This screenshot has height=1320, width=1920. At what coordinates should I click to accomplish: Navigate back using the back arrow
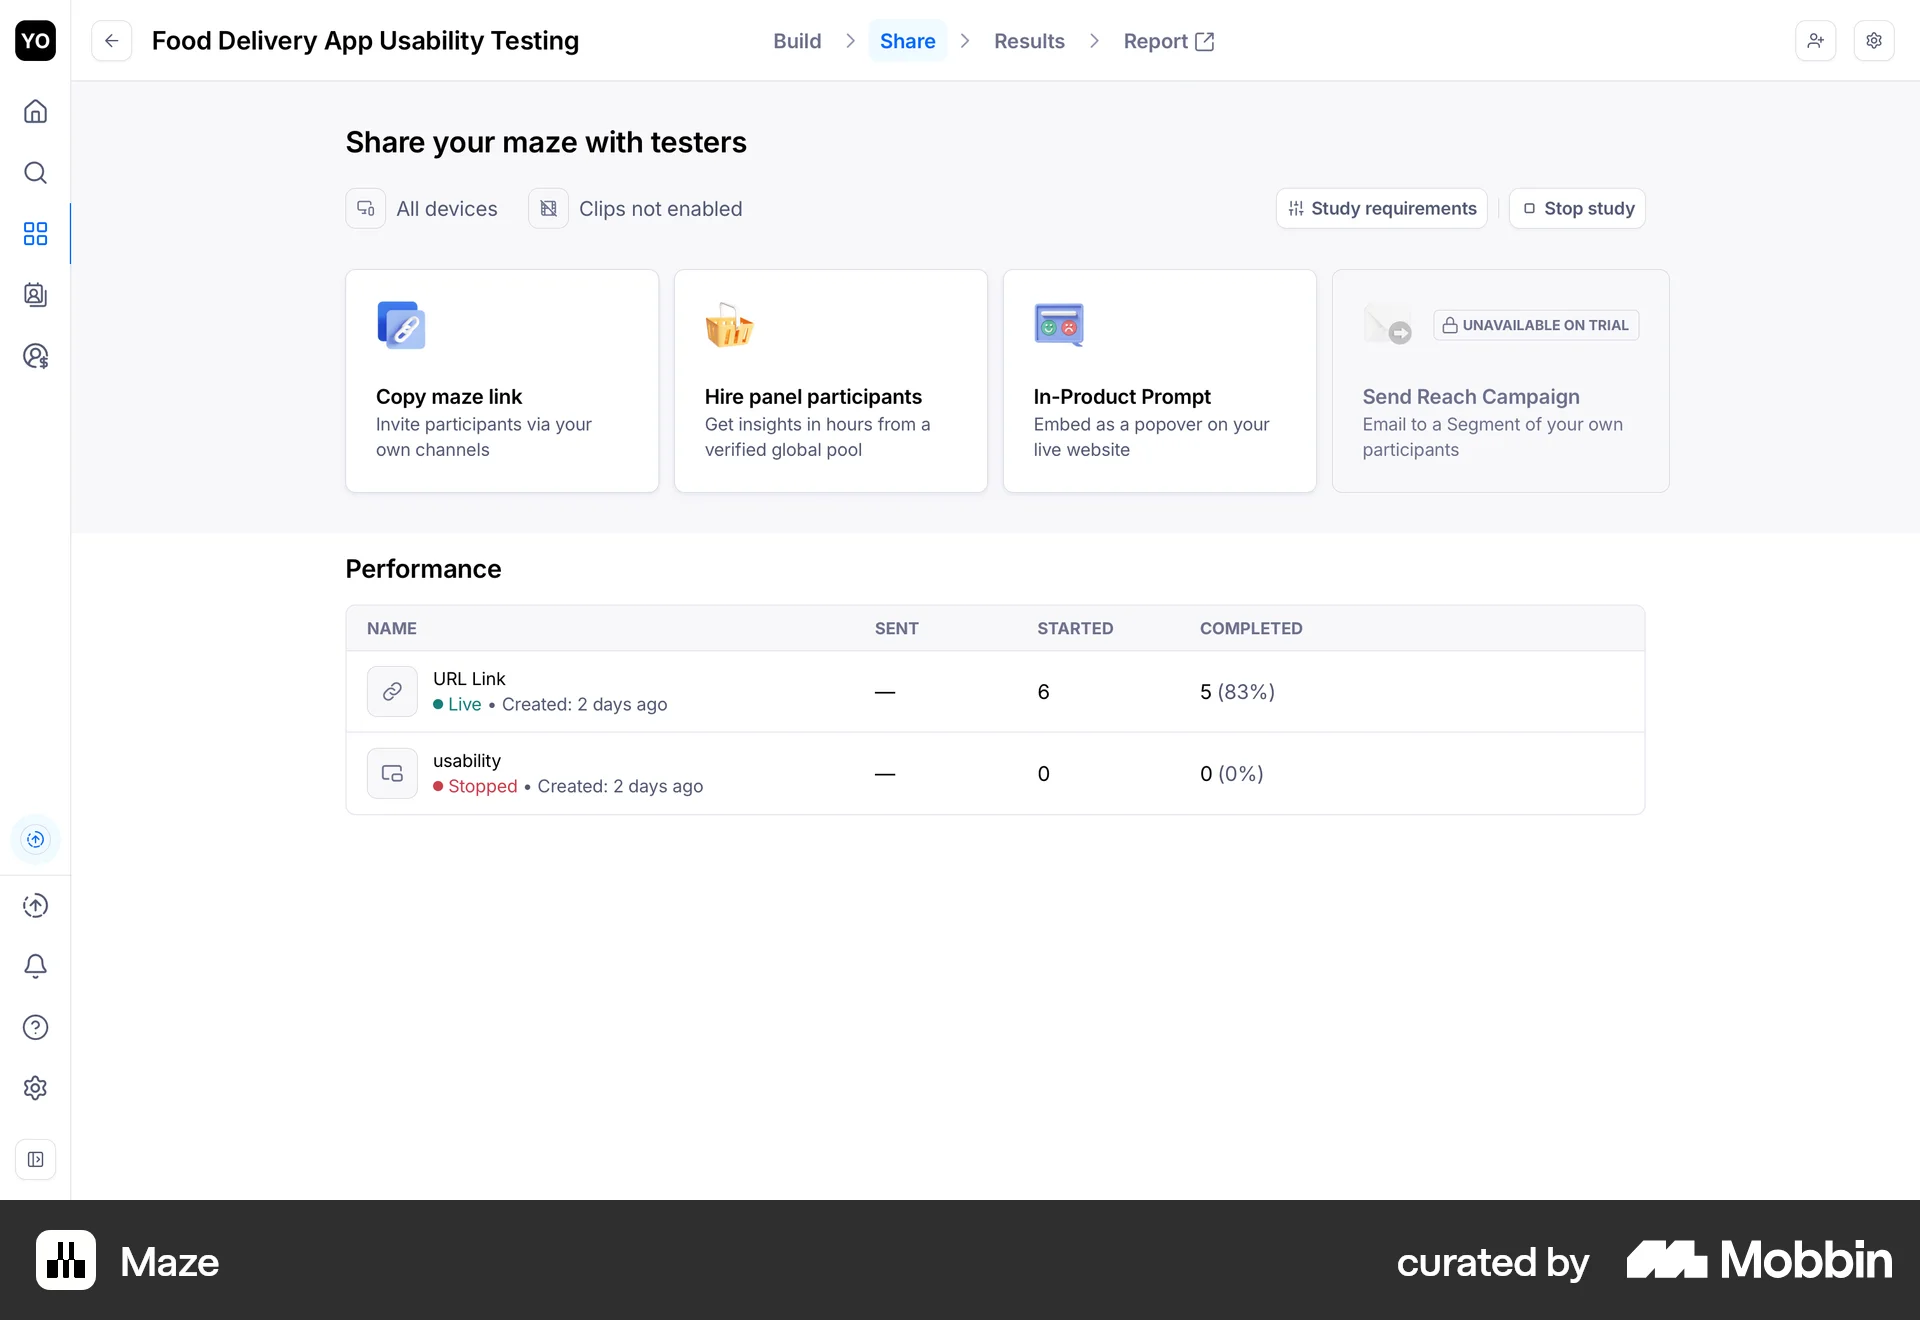(111, 41)
